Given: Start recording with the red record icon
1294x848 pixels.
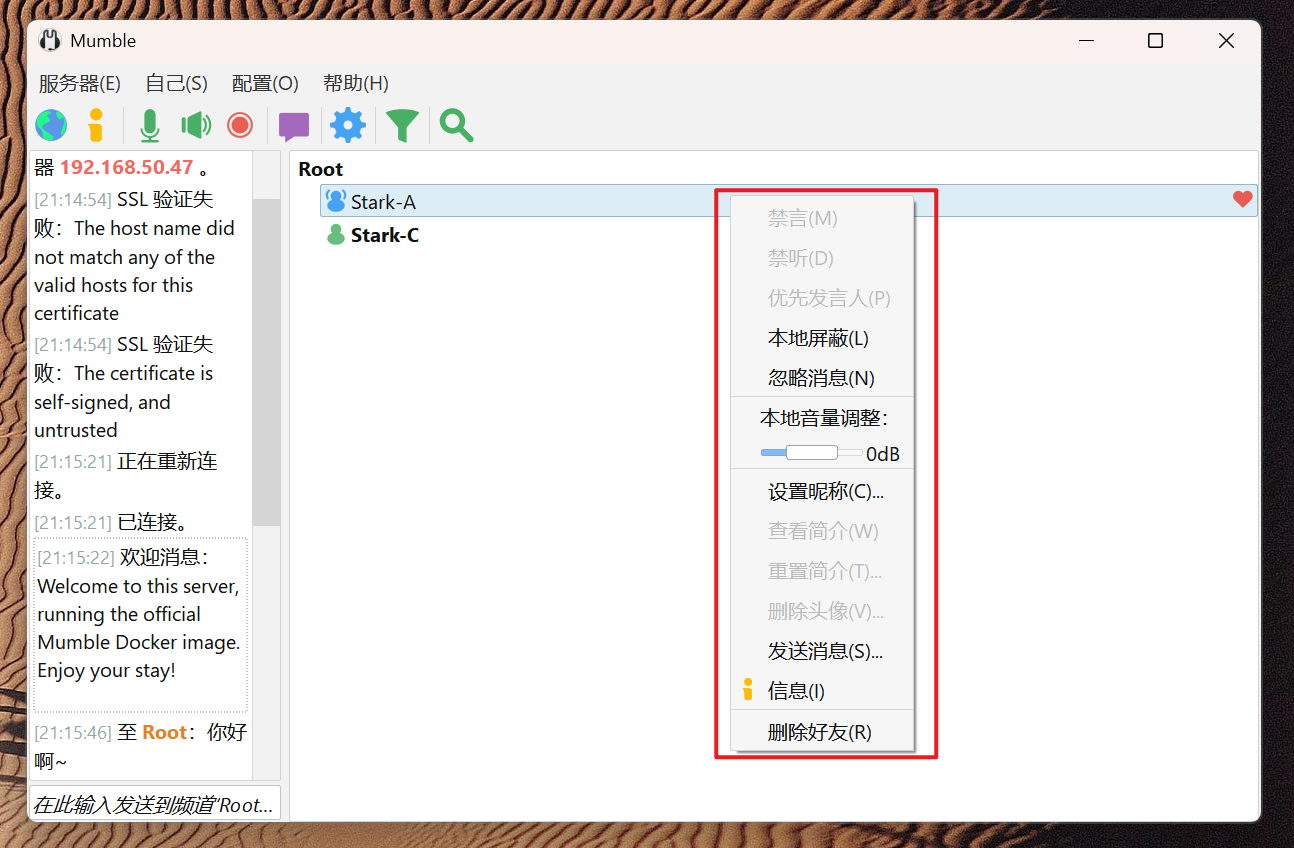Looking at the screenshot, I should point(240,125).
